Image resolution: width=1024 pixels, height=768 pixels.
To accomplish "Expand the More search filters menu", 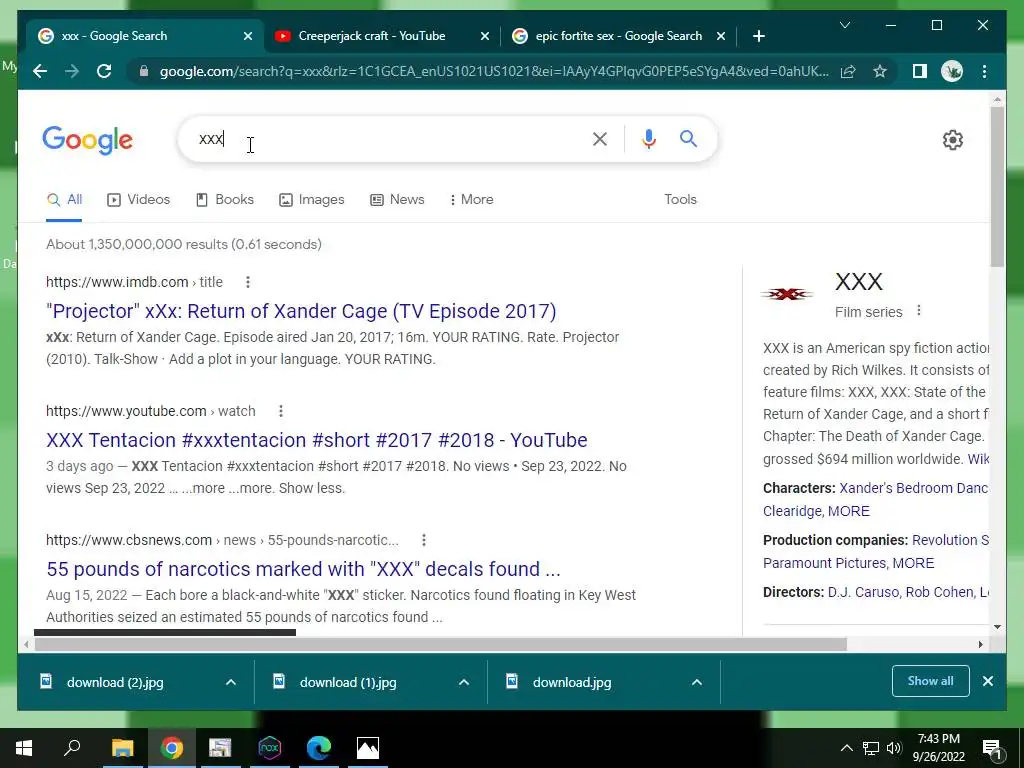I will (472, 200).
